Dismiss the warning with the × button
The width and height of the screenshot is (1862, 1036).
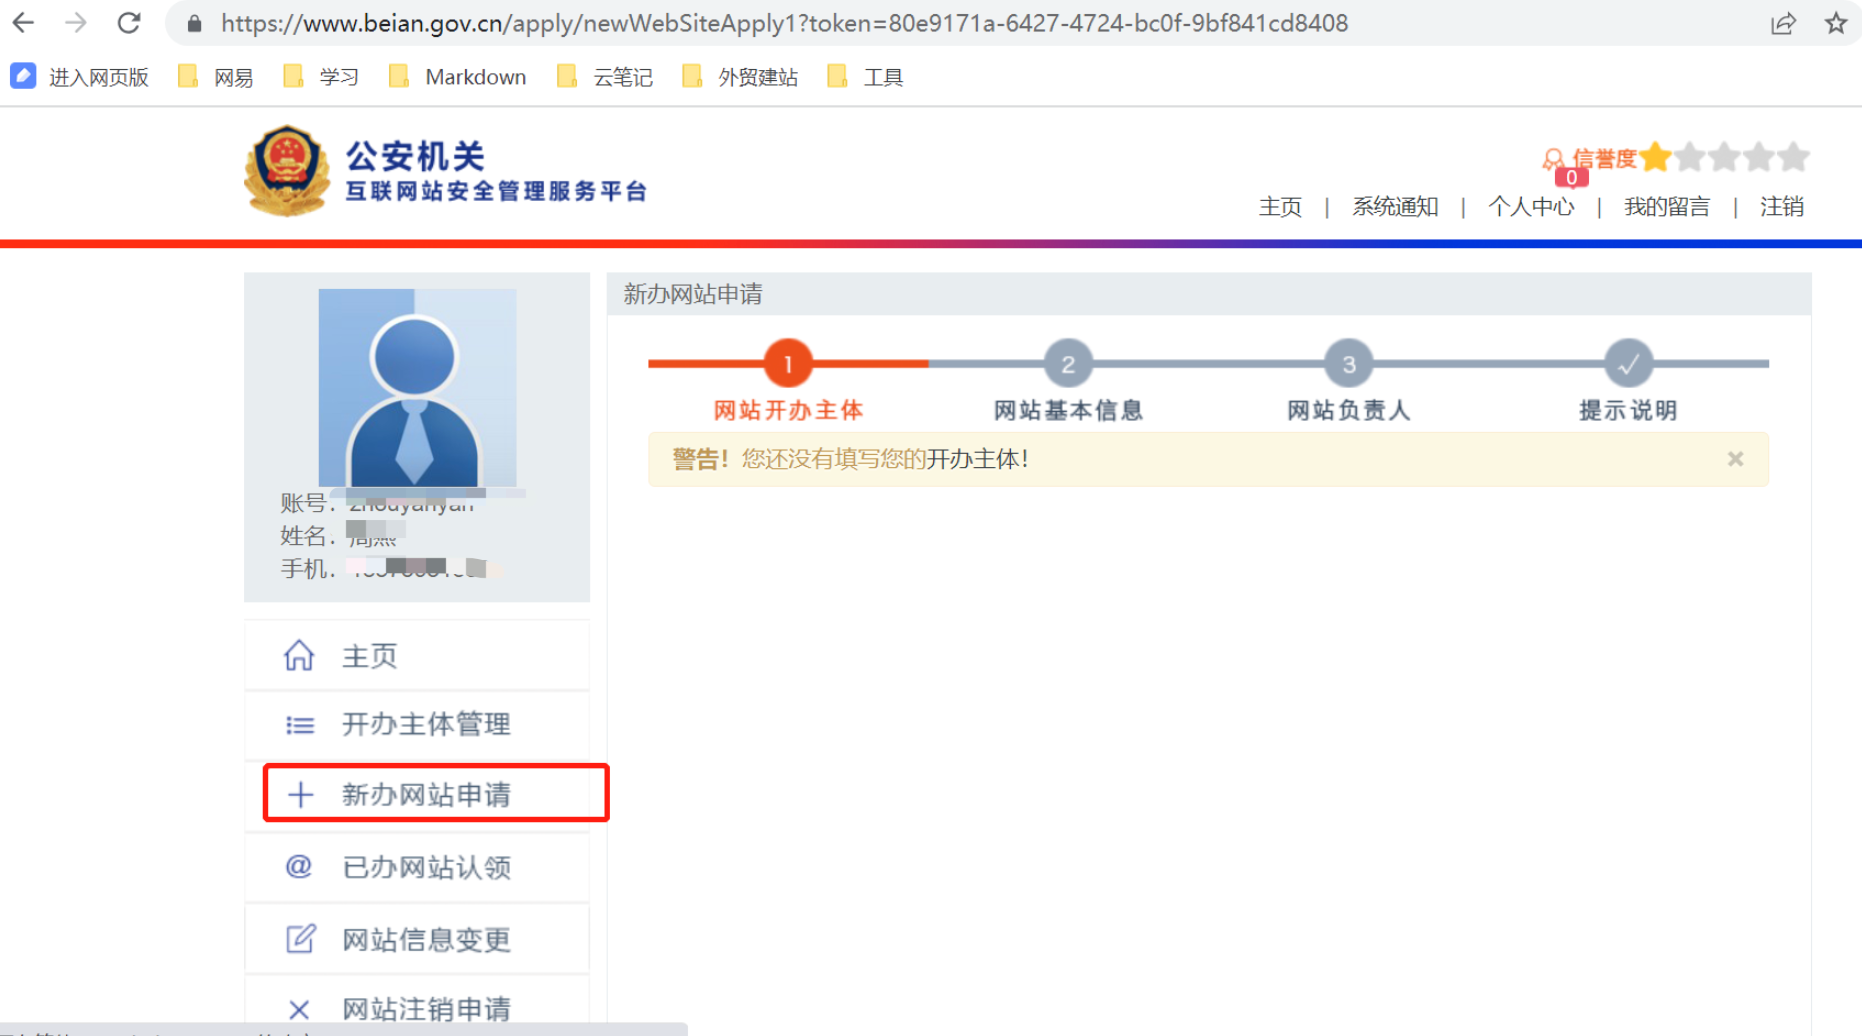(x=1735, y=459)
